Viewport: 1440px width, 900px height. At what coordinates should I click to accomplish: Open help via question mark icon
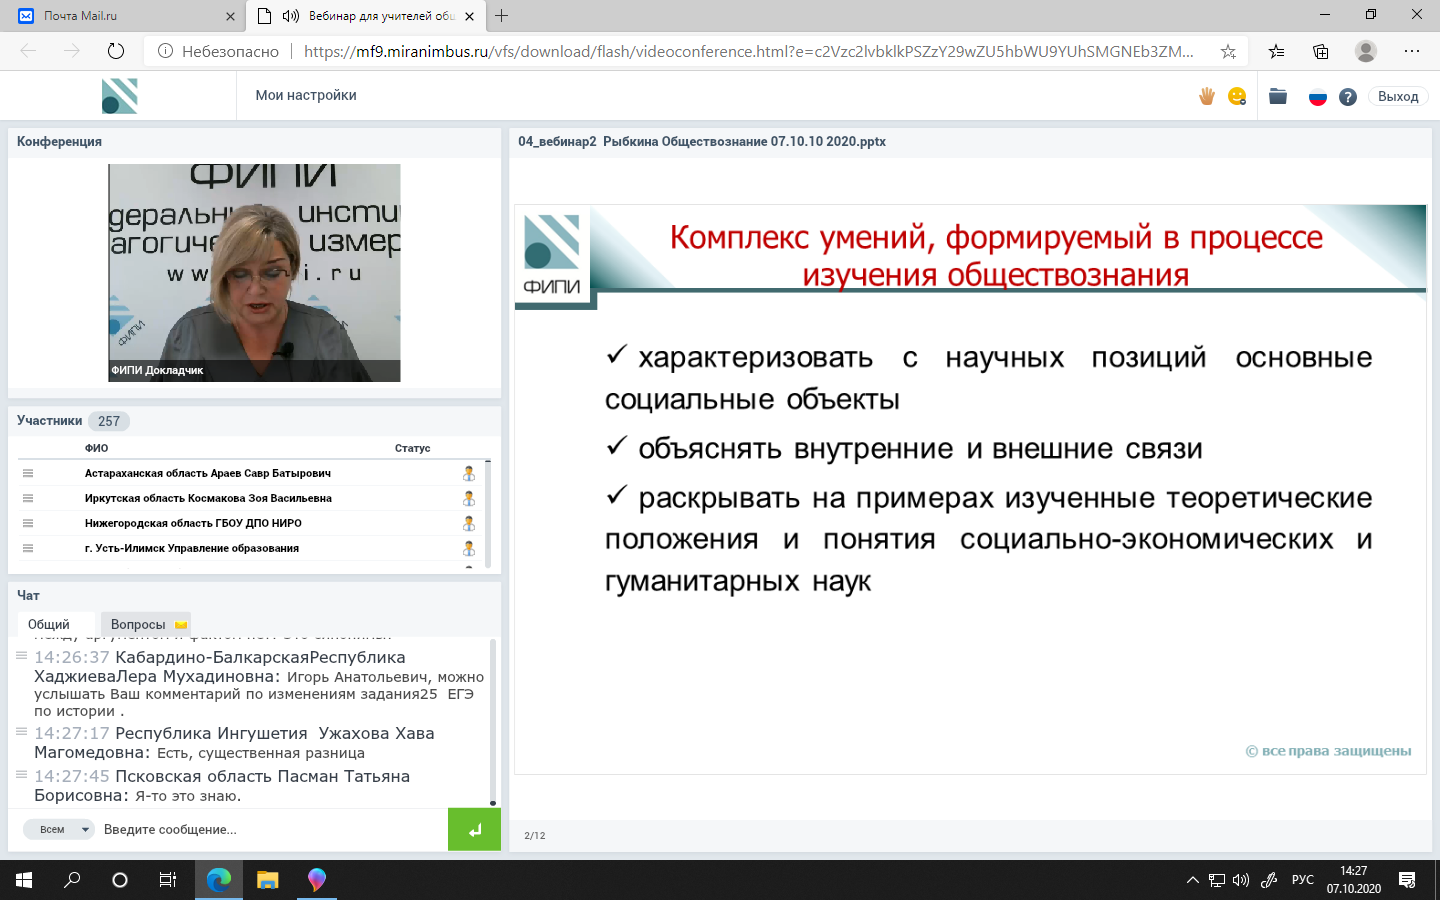tap(1348, 97)
